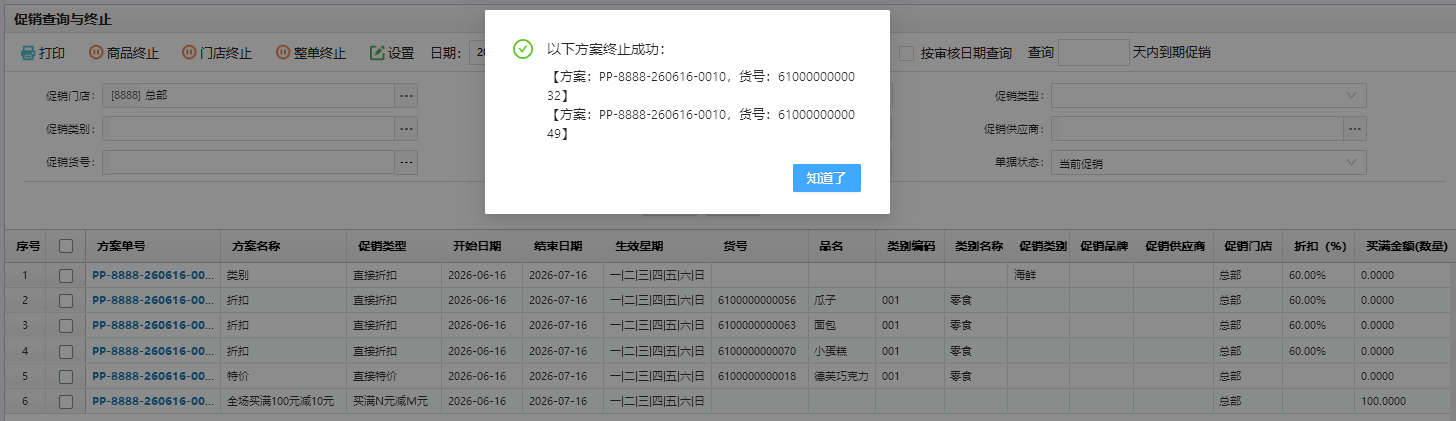Sort by 促销类型 column header
This screenshot has width=1456, height=421.
tap(382, 246)
